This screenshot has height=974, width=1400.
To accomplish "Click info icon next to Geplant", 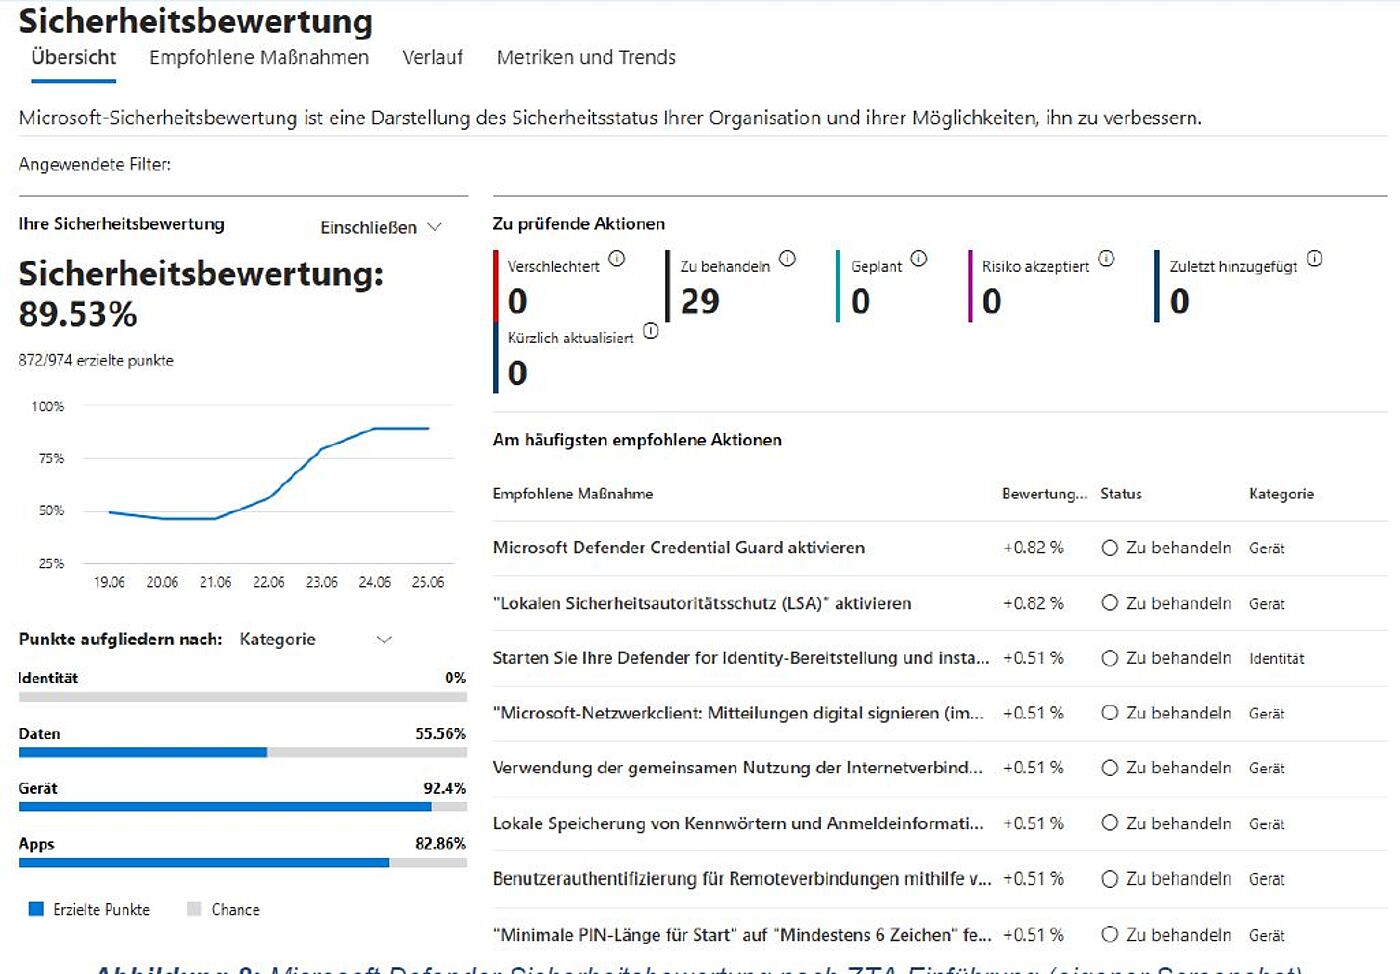I will point(919,259).
